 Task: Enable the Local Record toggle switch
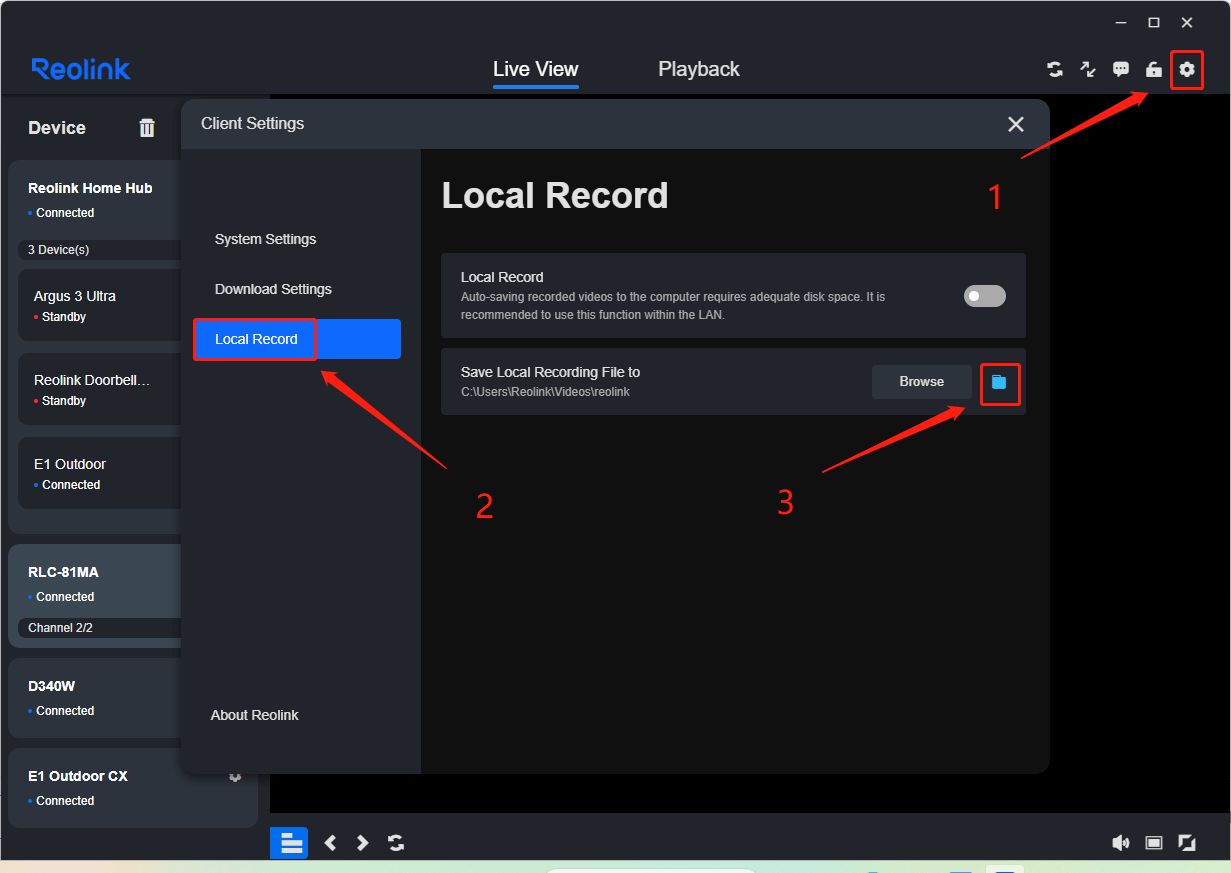pos(984,296)
